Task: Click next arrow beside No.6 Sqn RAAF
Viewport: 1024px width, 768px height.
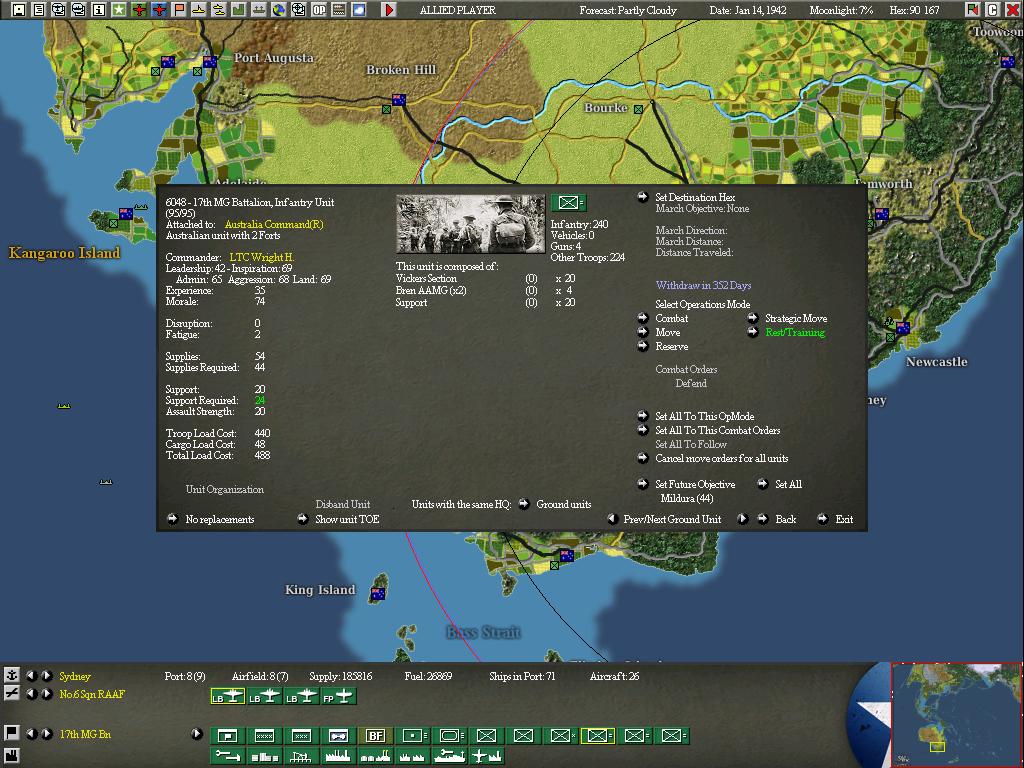Action: point(46,694)
